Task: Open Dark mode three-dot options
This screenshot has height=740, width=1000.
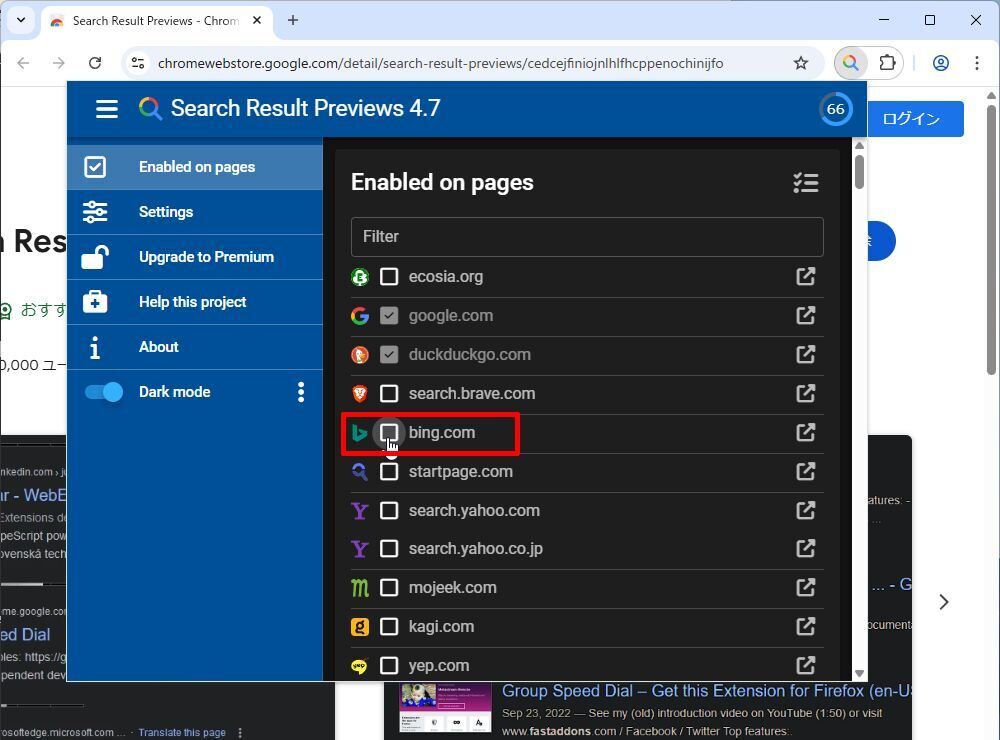Action: (x=301, y=392)
